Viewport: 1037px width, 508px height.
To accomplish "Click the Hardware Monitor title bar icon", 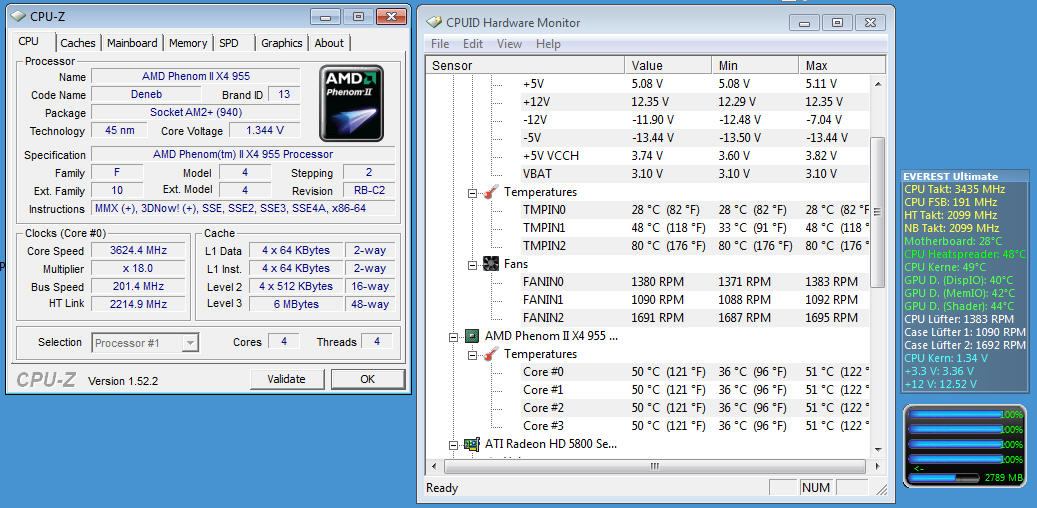I will click(434, 22).
